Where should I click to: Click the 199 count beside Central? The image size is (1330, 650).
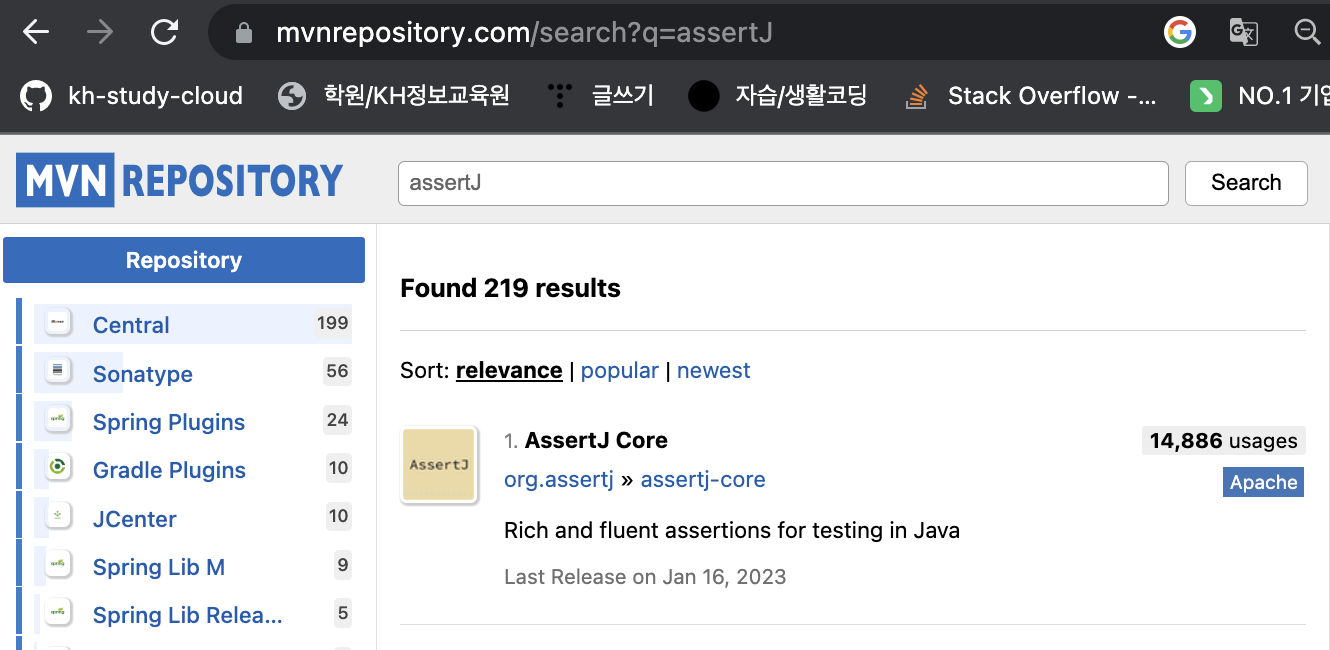(332, 323)
